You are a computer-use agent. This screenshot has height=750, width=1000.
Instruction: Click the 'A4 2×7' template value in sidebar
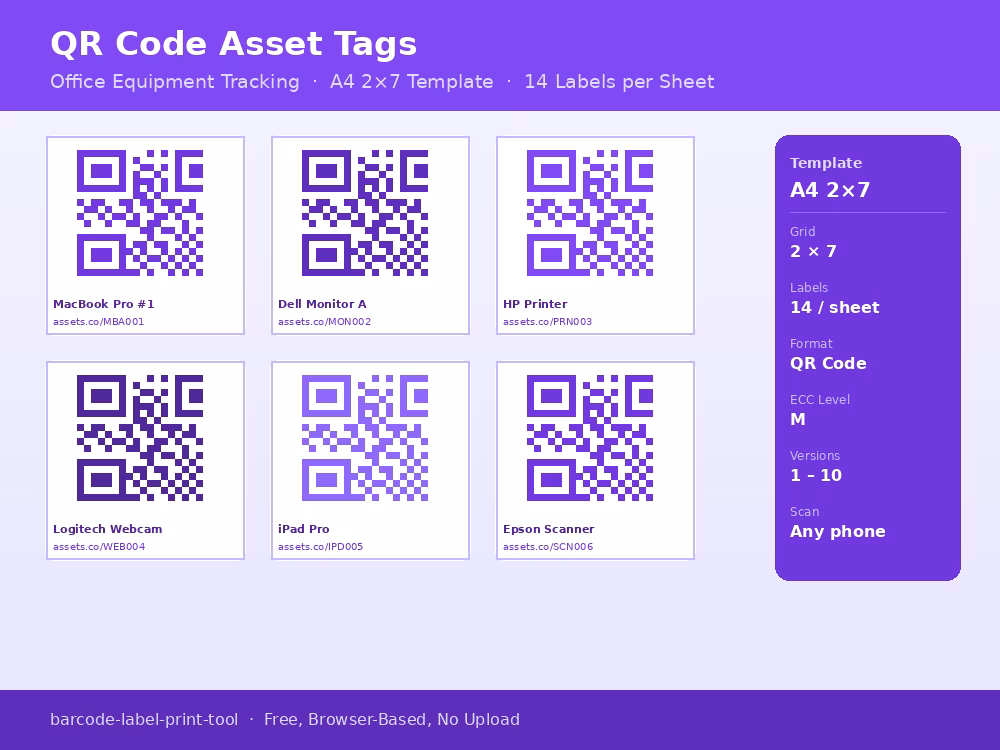830,190
